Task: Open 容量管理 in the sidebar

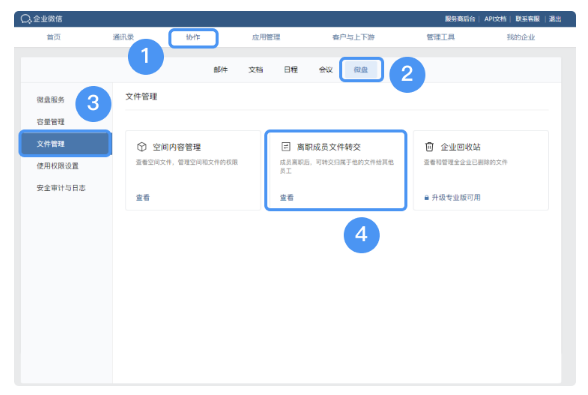Action: click(50, 122)
